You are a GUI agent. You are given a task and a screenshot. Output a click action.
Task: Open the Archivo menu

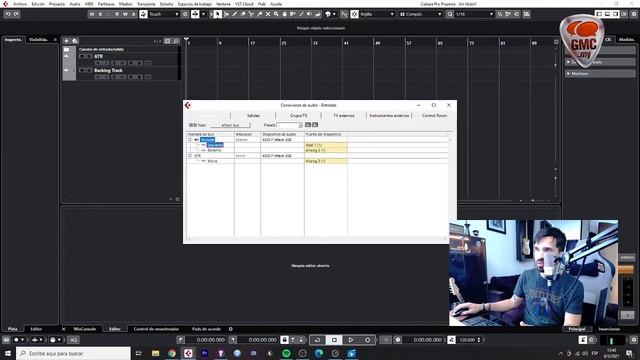(20, 4)
